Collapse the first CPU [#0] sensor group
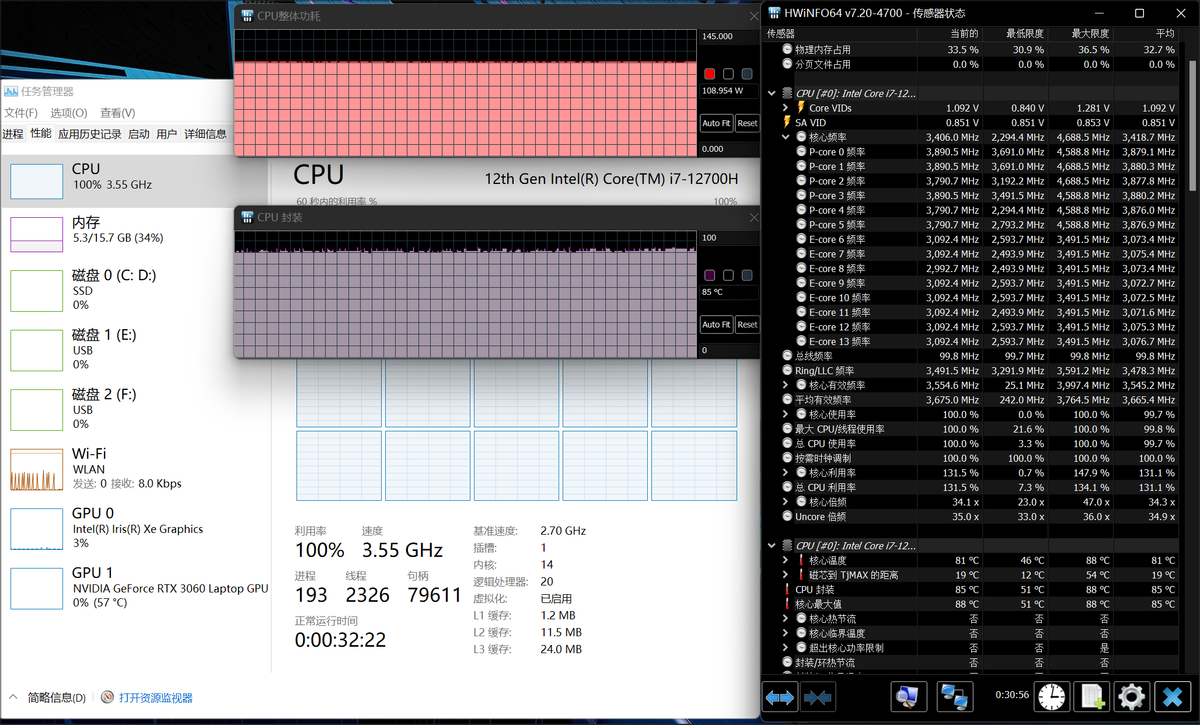The width and height of the screenshot is (1200, 725). [771, 93]
